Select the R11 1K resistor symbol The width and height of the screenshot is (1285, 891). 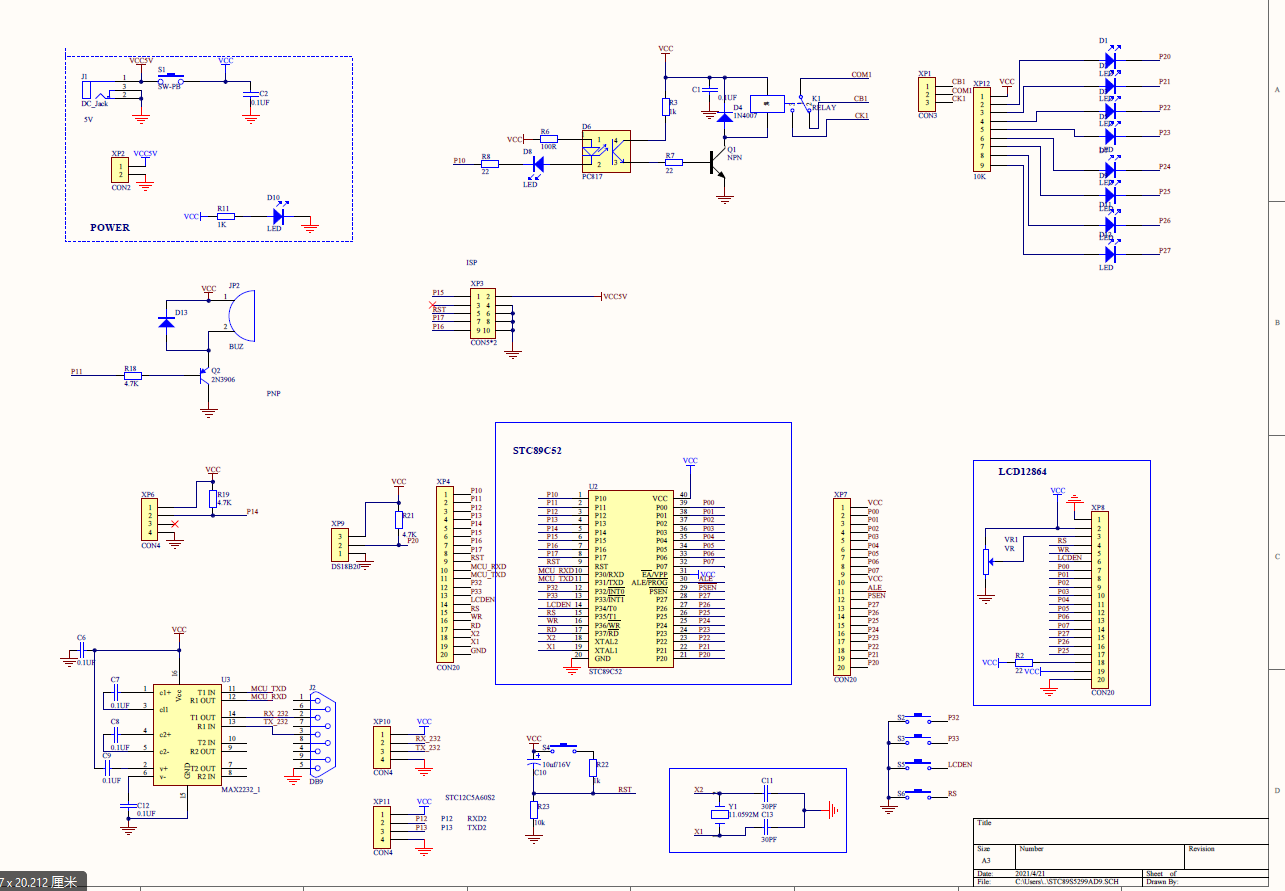coord(225,216)
